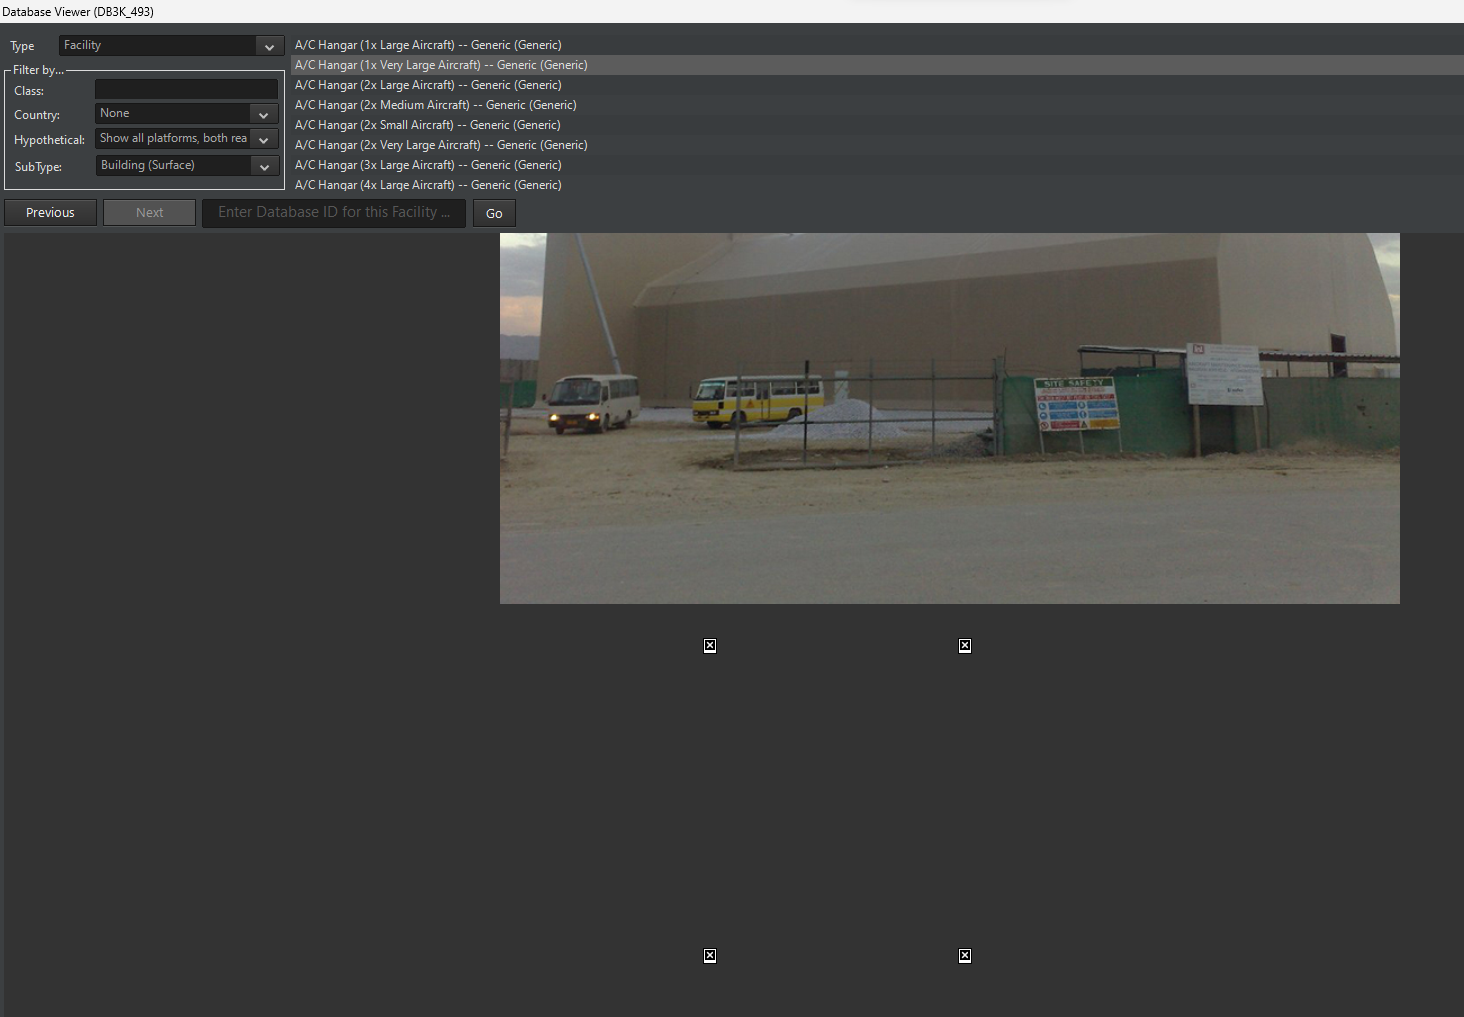This screenshot has height=1017, width=1464.
Task: Open the Hypothetical platforms dropdown
Action: [186, 139]
